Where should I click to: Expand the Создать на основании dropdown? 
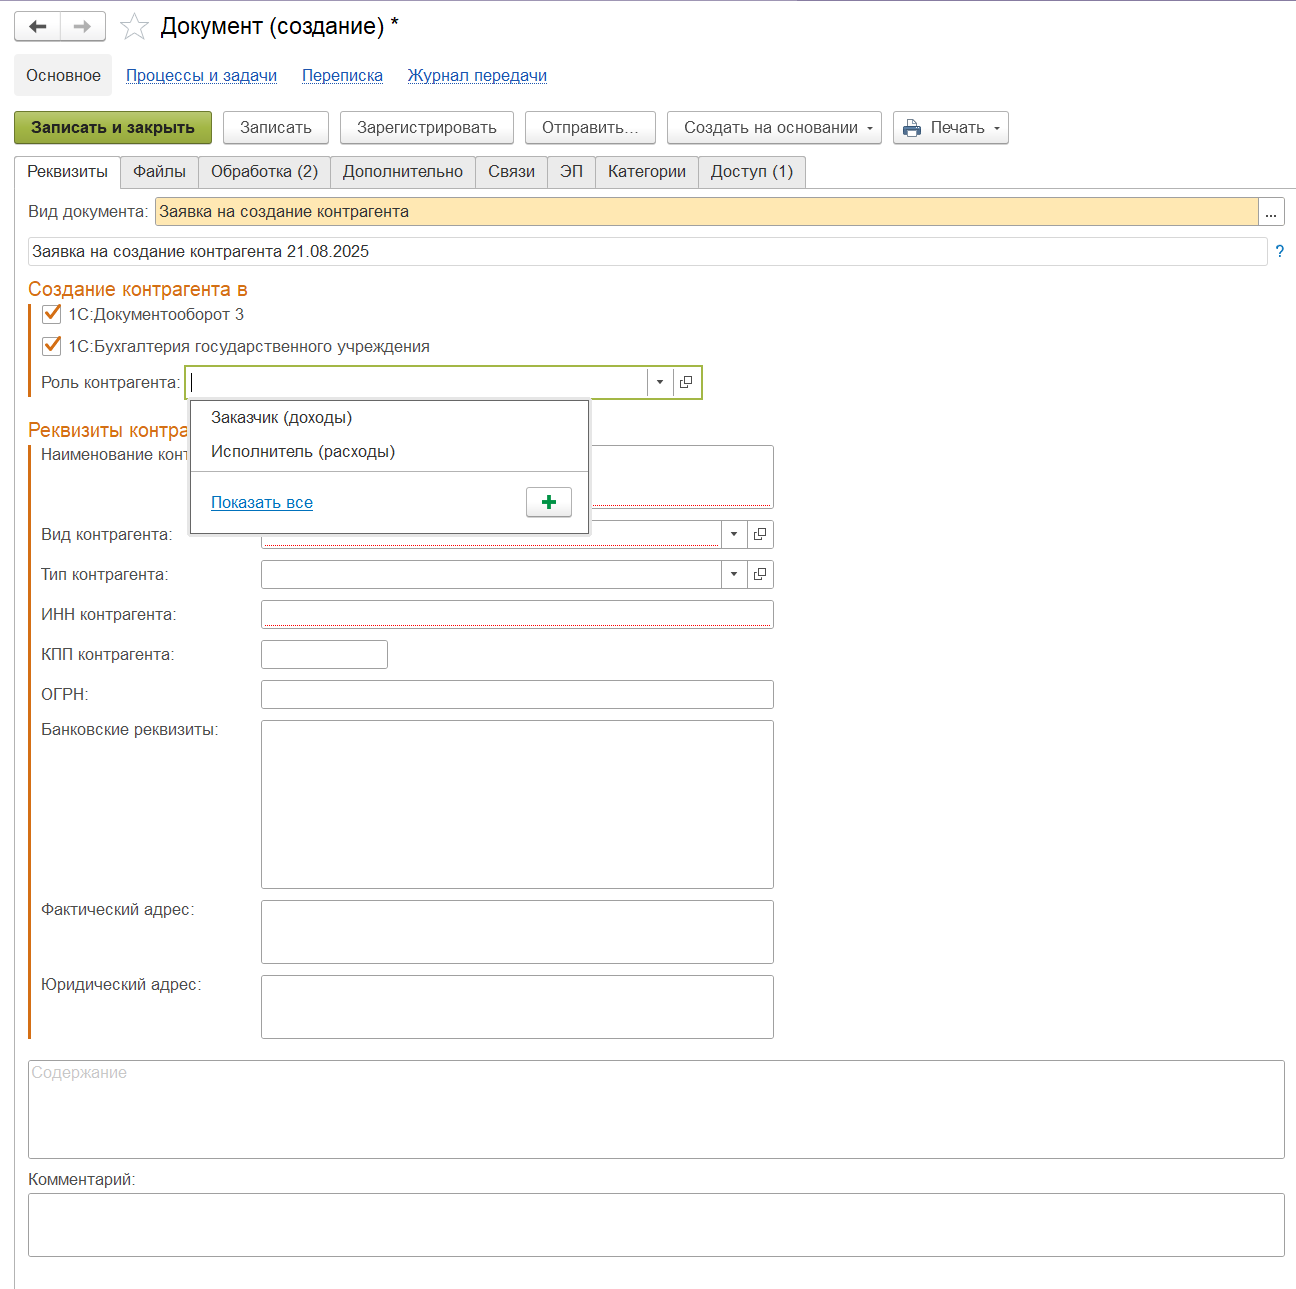point(773,128)
